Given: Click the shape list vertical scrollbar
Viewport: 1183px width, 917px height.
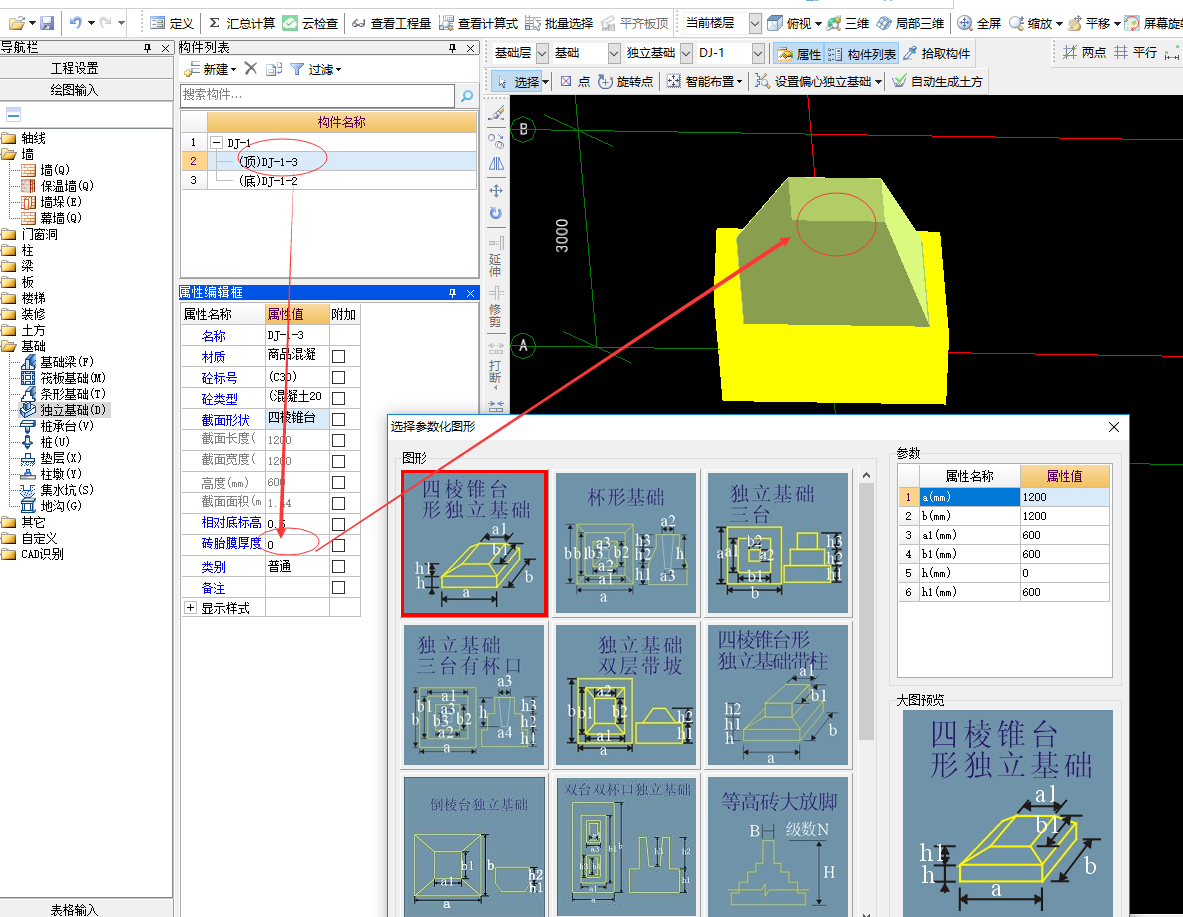Looking at the screenshot, I should coord(866,611).
